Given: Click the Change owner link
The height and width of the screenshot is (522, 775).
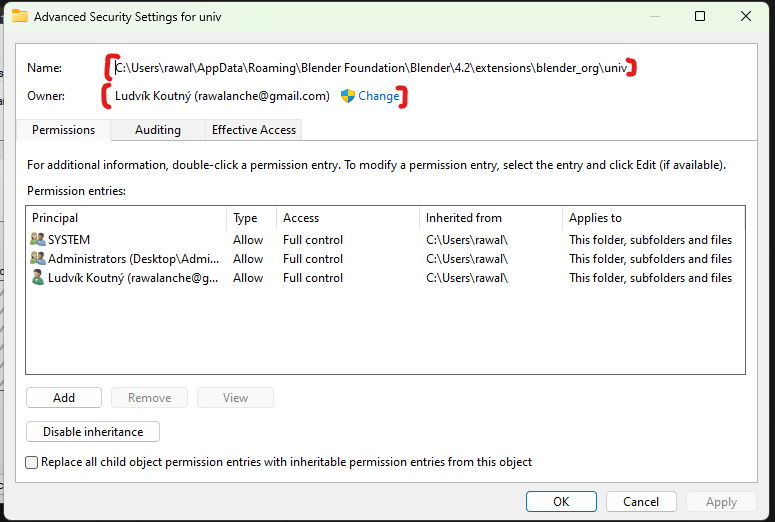Looking at the screenshot, I should pos(379,96).
